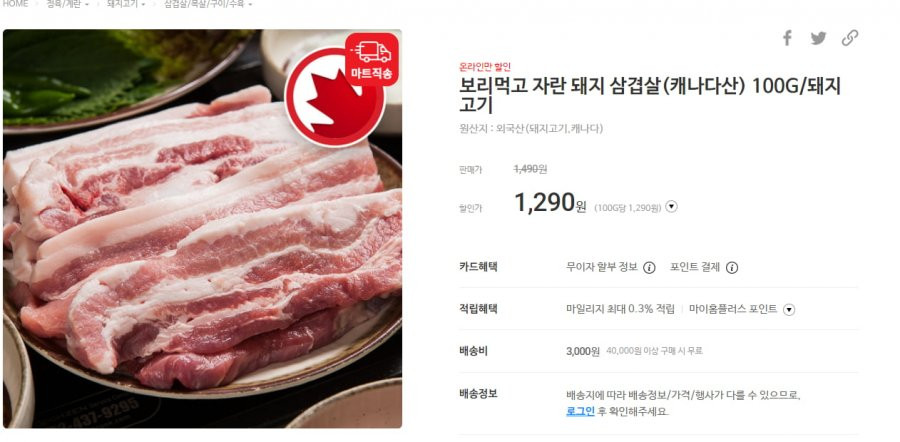This screenshot has height=442, width=900.
Task: Open info icon next to 포인트 결제
Action: [x=732, y=267]
